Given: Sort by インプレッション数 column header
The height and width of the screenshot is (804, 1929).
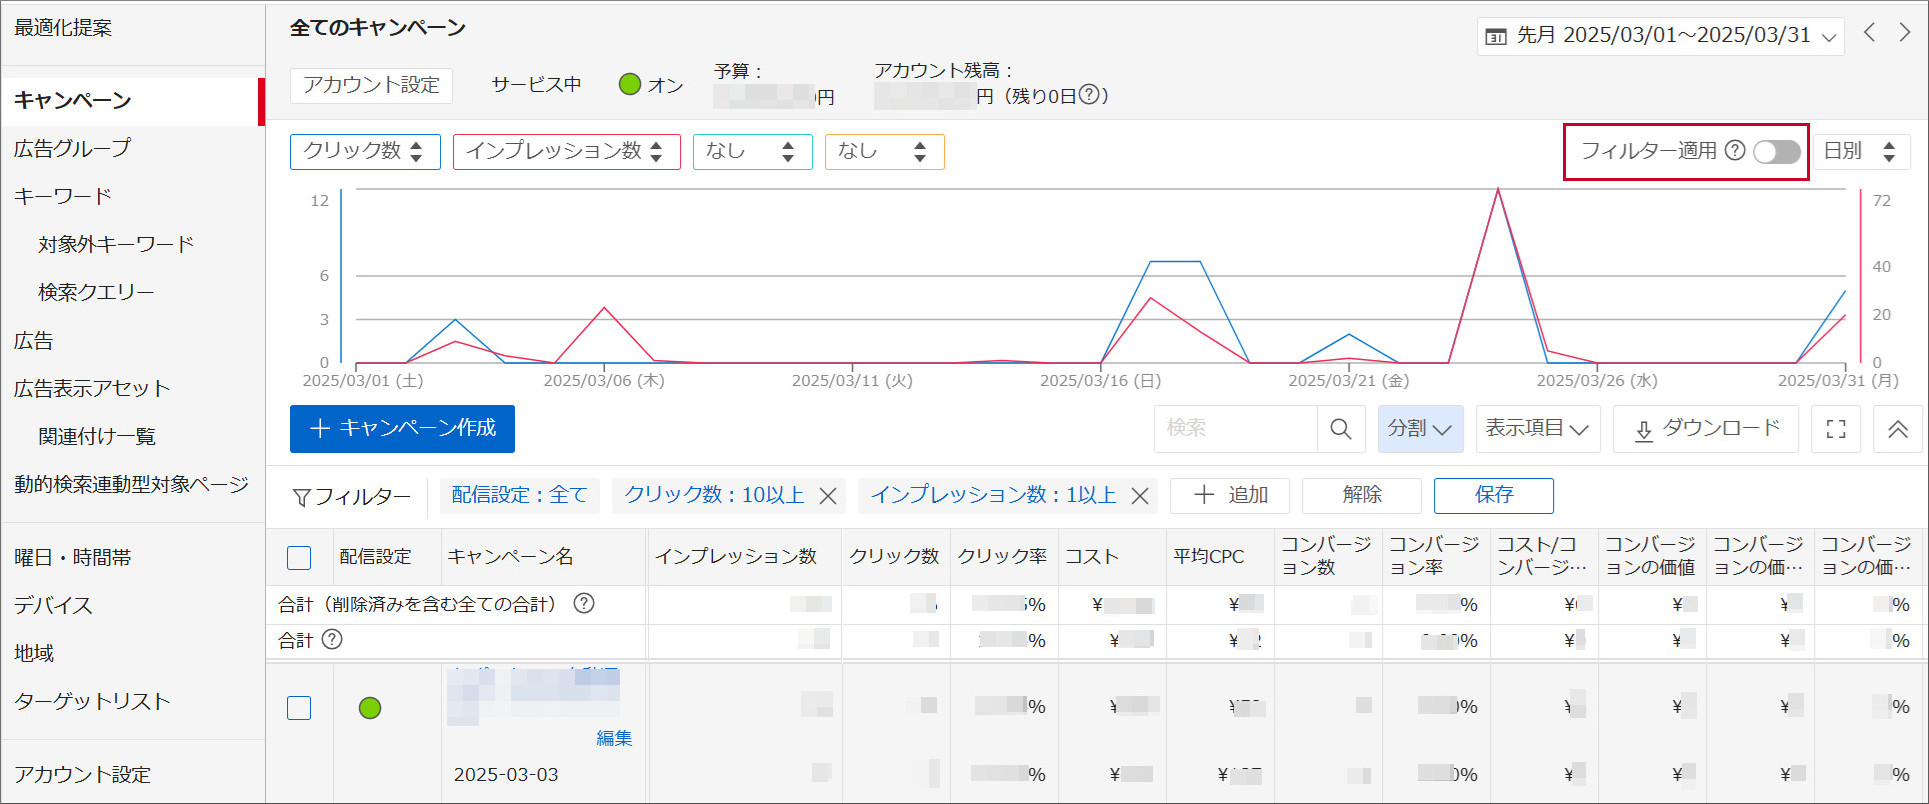Looking at the screenshot, I should 736,557.
